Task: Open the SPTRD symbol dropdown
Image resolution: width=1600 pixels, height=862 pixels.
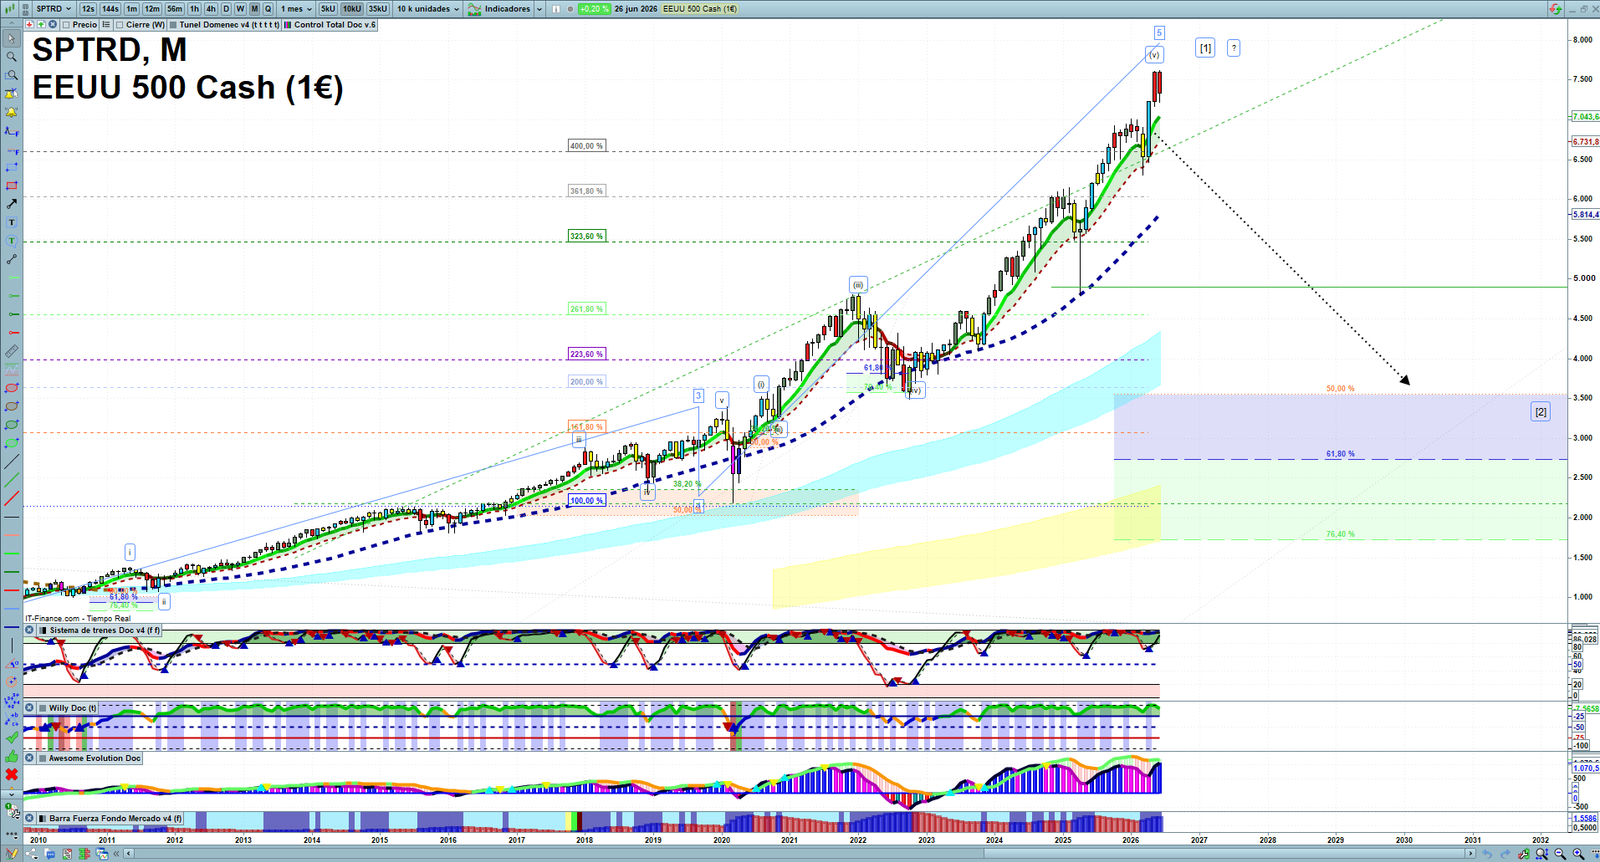Action: click(53, 9)
